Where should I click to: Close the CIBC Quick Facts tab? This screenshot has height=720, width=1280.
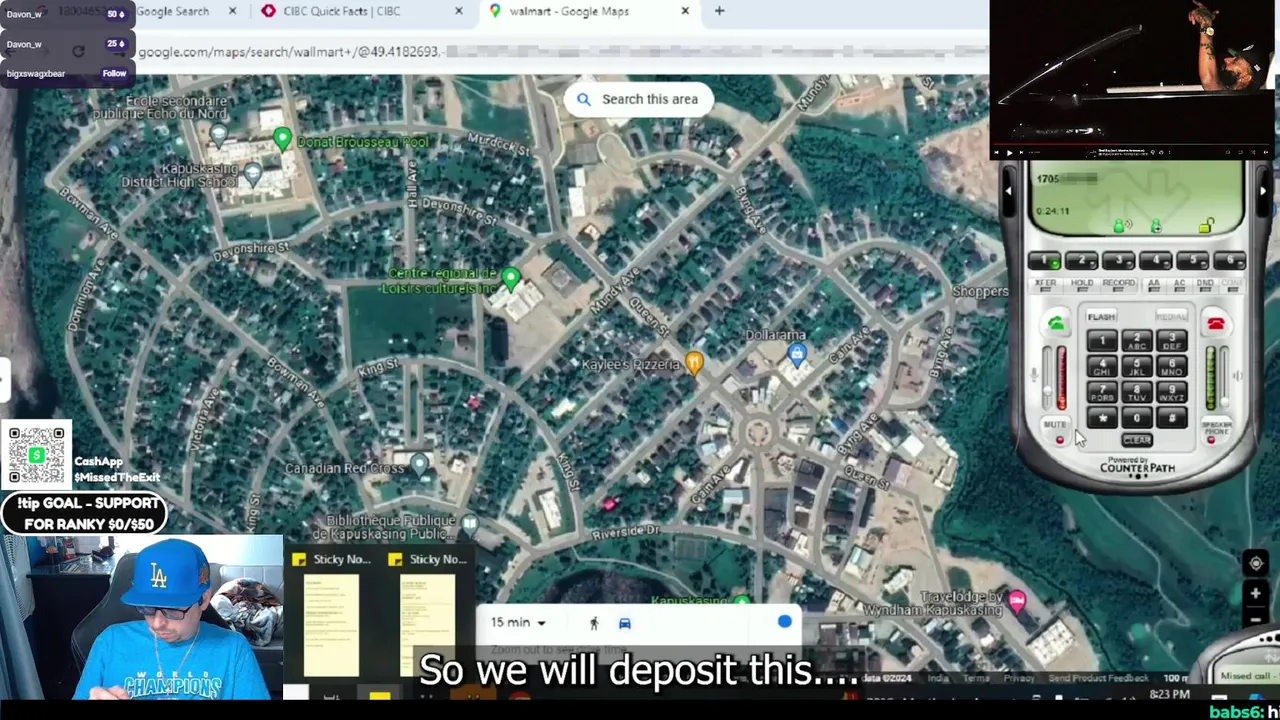pos(459,11)
